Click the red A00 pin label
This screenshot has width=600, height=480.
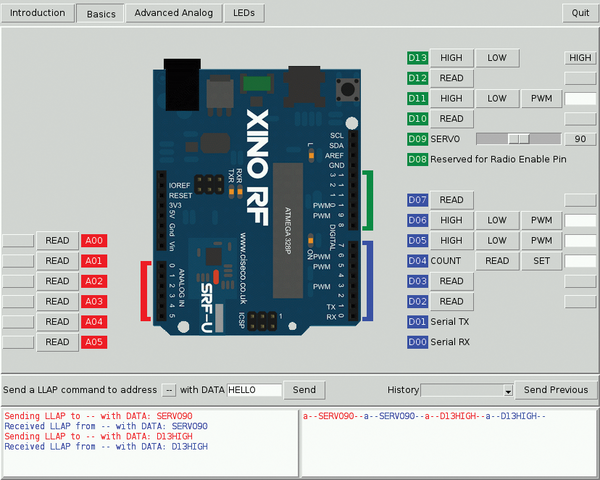94,240
